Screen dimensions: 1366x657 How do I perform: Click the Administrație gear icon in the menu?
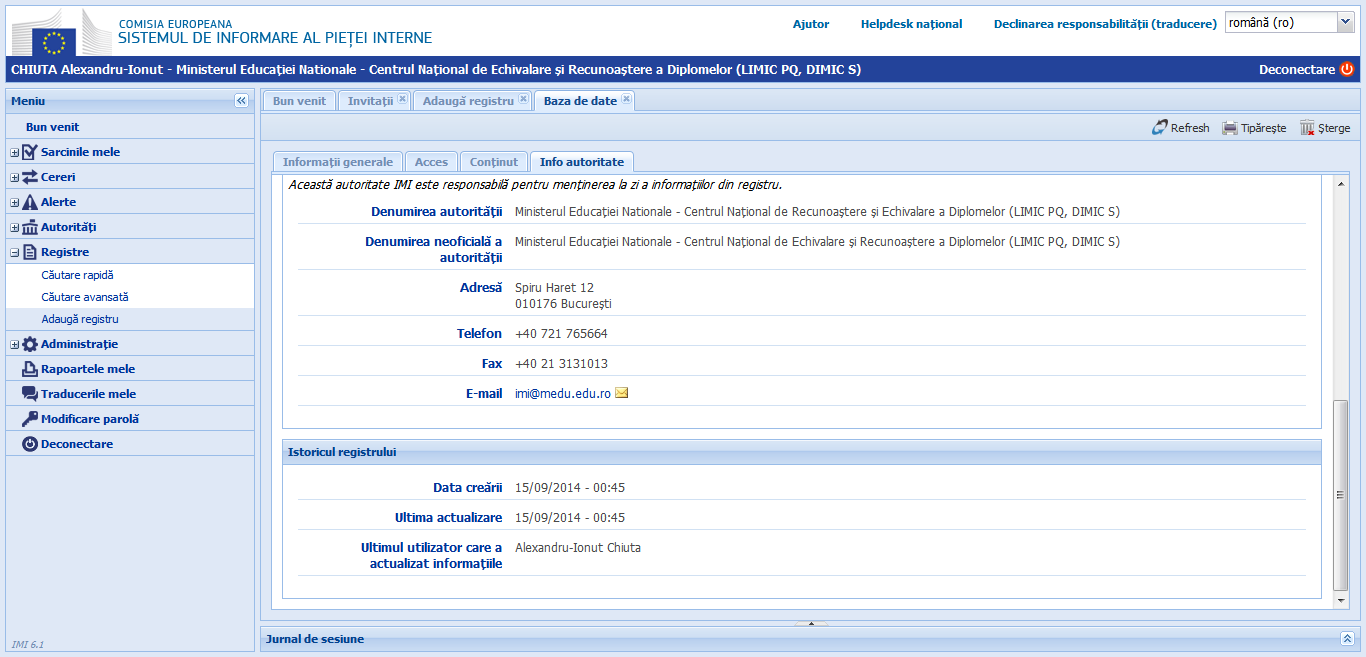(31, 343)
